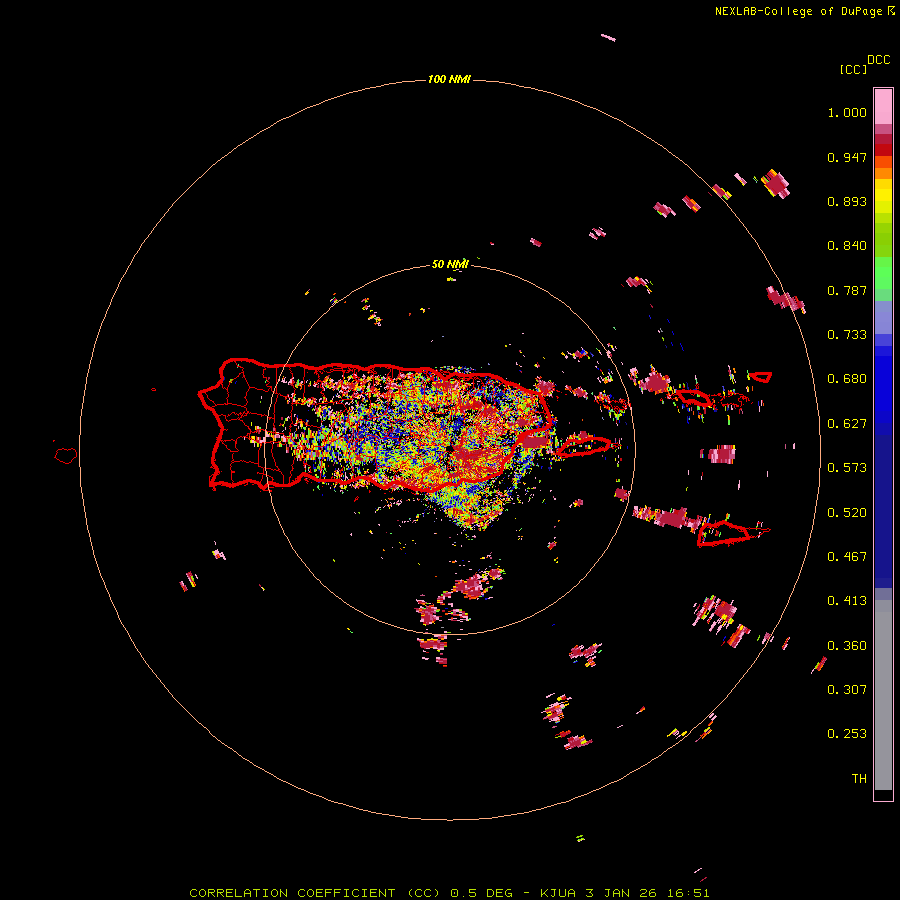Click the TH threshold legend label
This screenshot has width=900, height=900.
[859, 779]
